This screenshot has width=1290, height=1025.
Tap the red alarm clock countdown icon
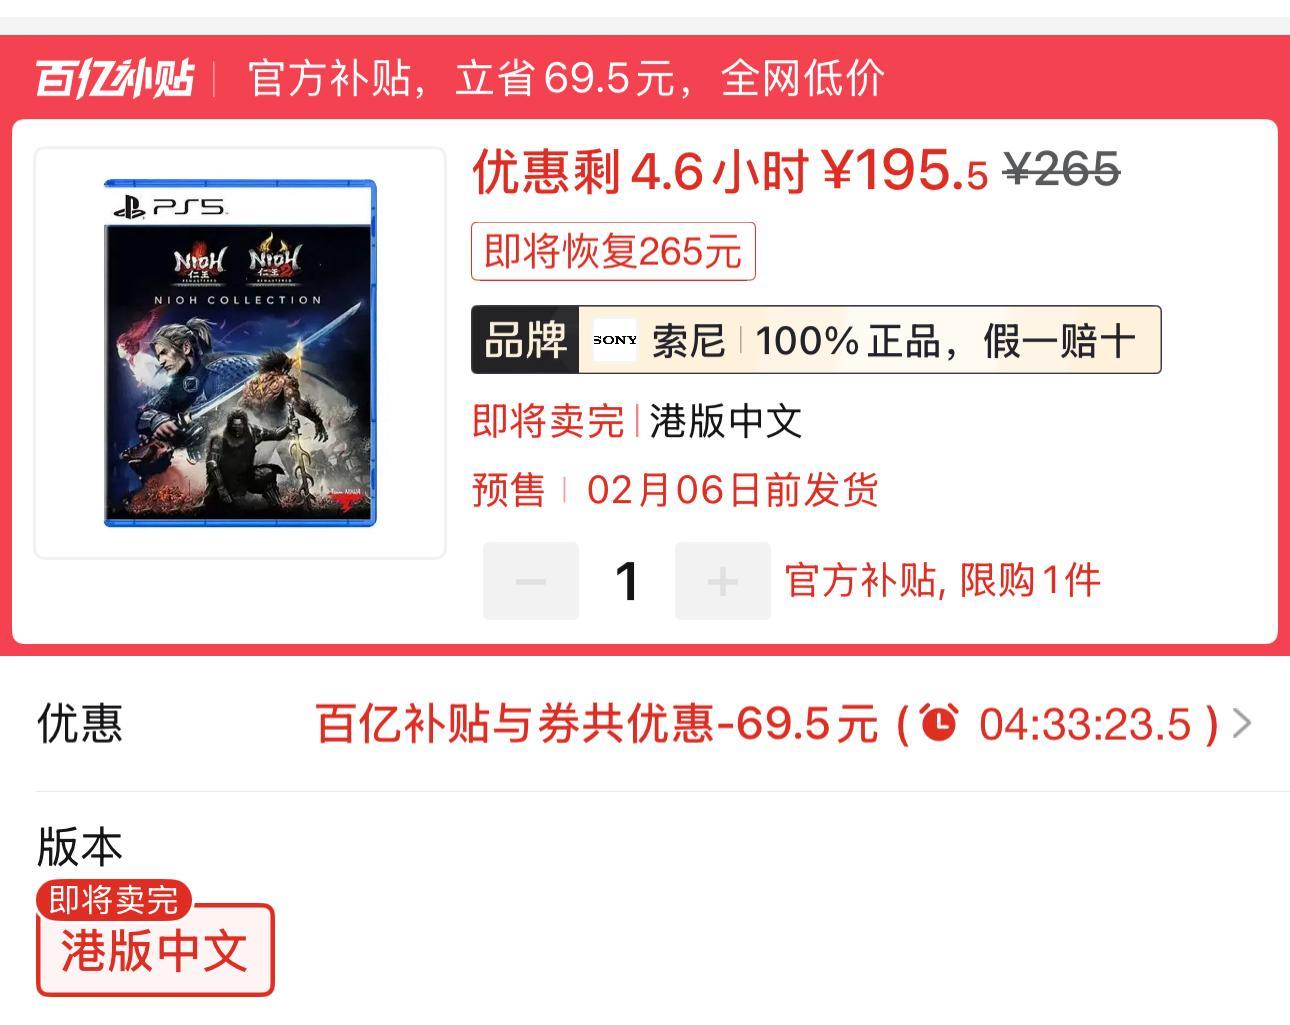tap(938, 723)
